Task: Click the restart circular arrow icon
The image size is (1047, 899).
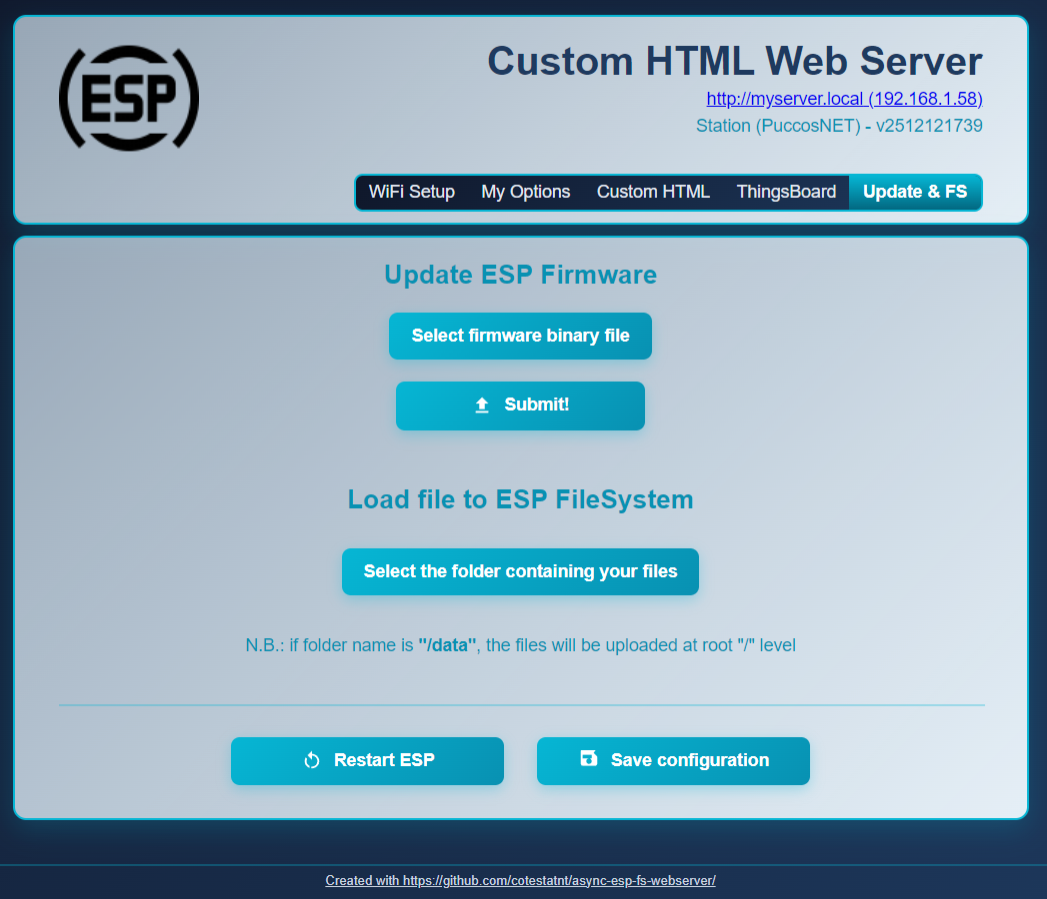Action: pyautogui.click(x=312, y=760)
